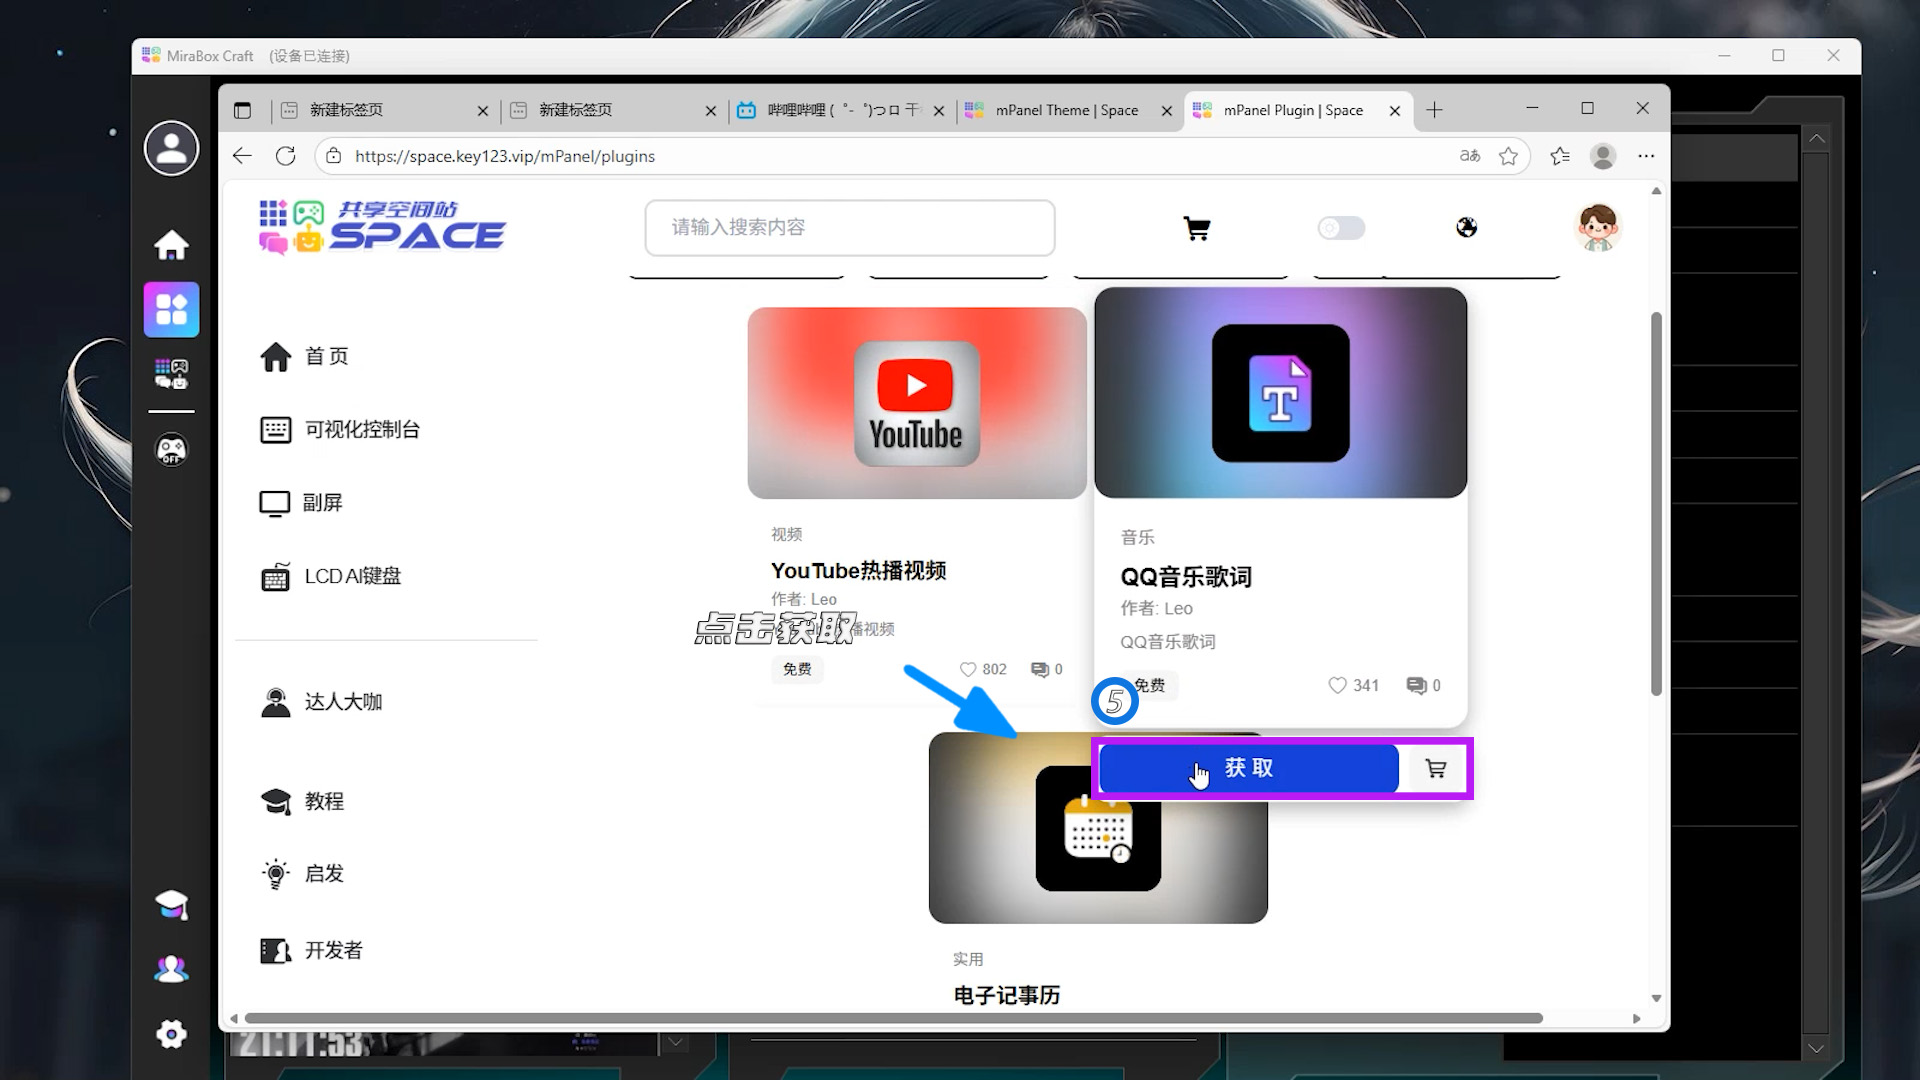The height and width of the screenshot is (1080, 1920).
Task: Open LCD AI键盘 in the site sidebar
Action: pyautogui.click(x=331, y=576)
